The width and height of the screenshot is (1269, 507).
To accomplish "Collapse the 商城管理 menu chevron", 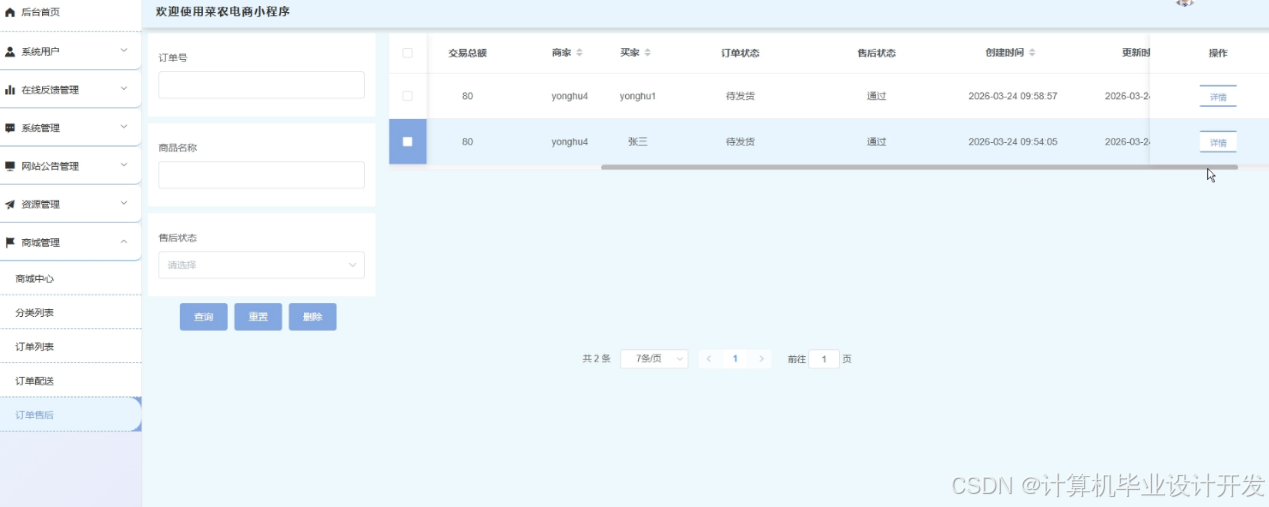I will tap(124, 242).
